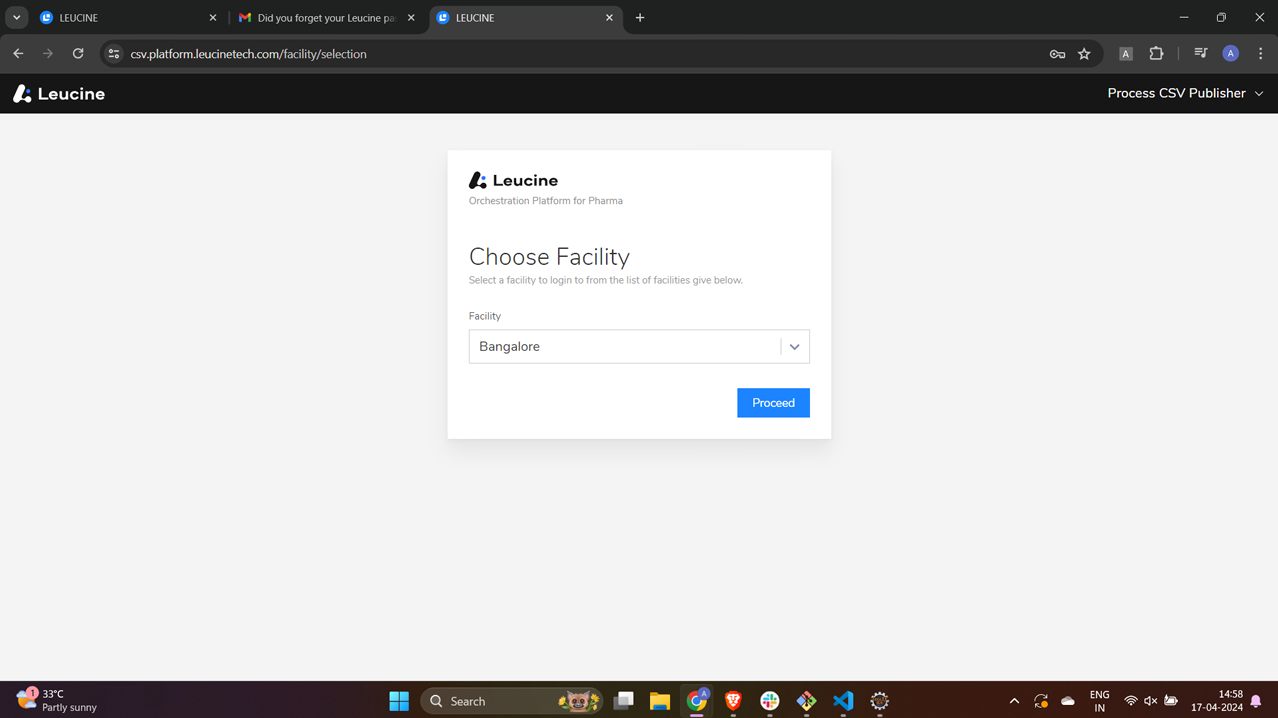Open Task View on the taskbar
1278x718 pixels.
pos(623,701)
